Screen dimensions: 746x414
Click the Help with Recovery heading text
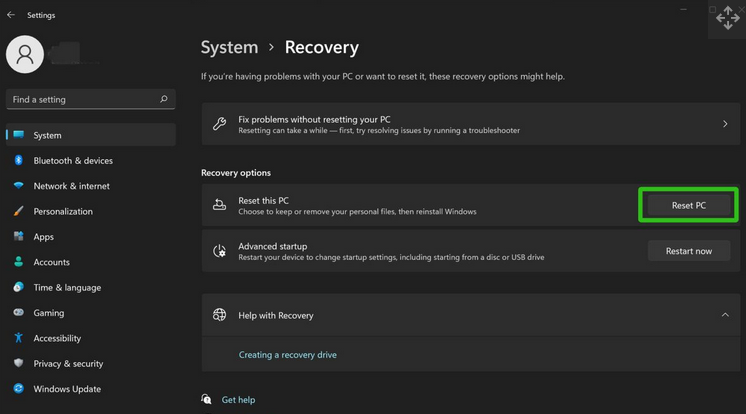pyautogui.click(x=275, y=315)
